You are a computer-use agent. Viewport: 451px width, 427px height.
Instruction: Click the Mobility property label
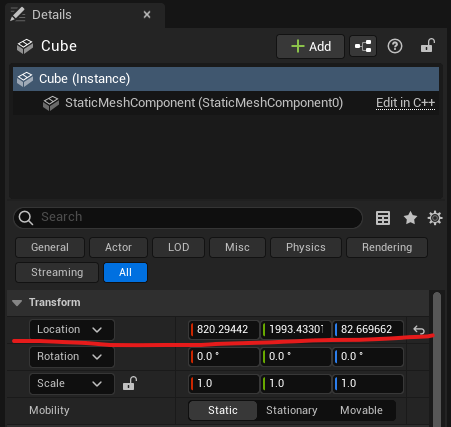(x=49, y=410)
